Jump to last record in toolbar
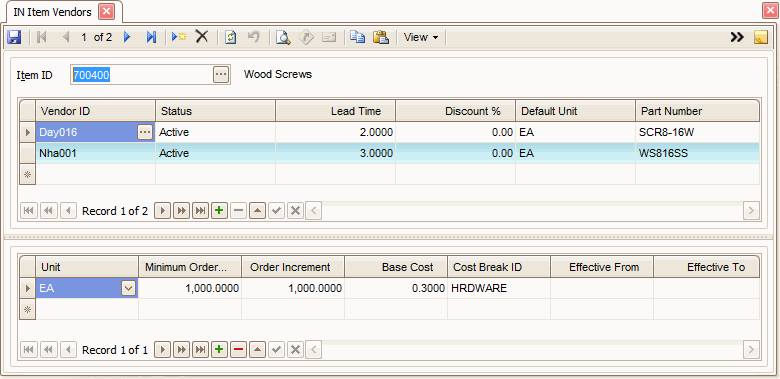This screenshot has height=379, width=780. [x=151, y=37]
